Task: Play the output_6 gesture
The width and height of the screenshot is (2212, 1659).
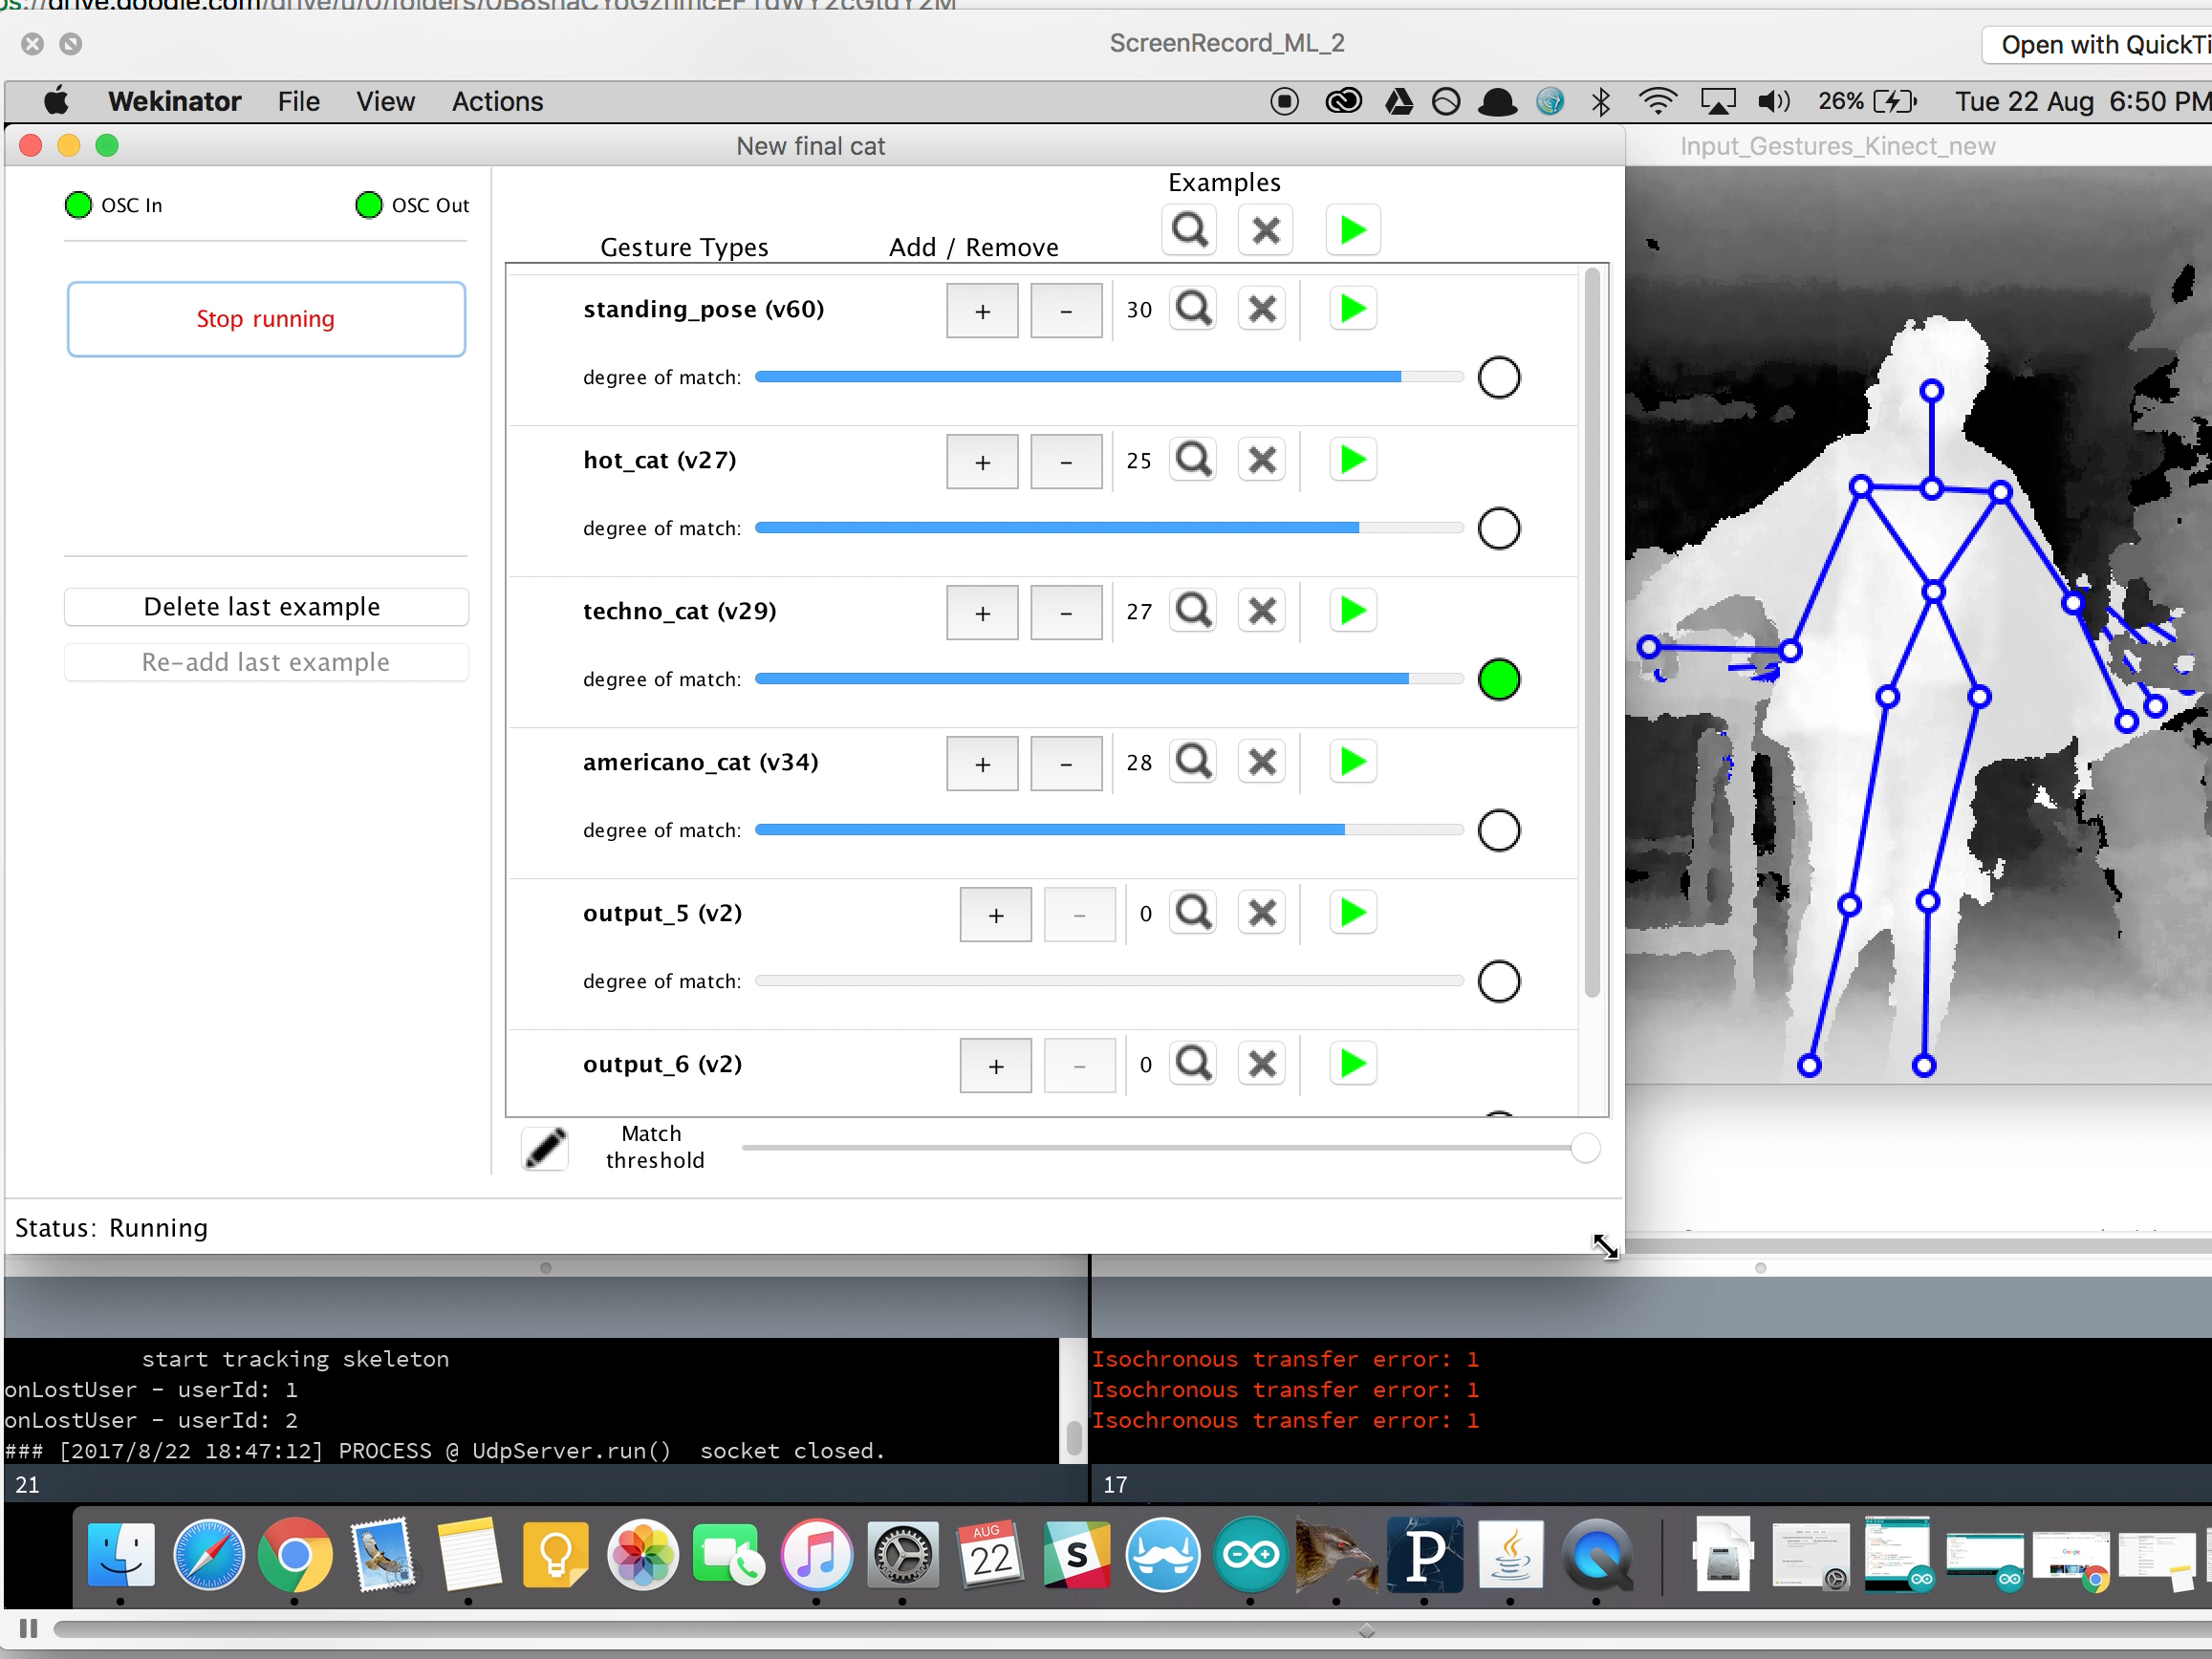Action: point(1352,1064)
